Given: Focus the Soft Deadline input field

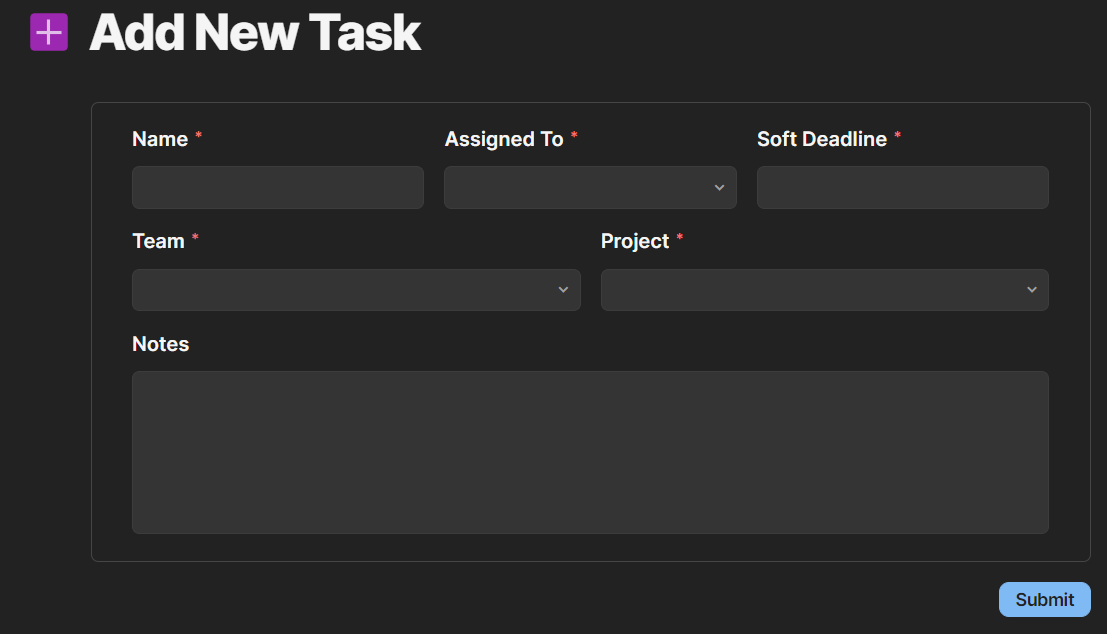Looking at the screenshot, I should pos(902,187).
